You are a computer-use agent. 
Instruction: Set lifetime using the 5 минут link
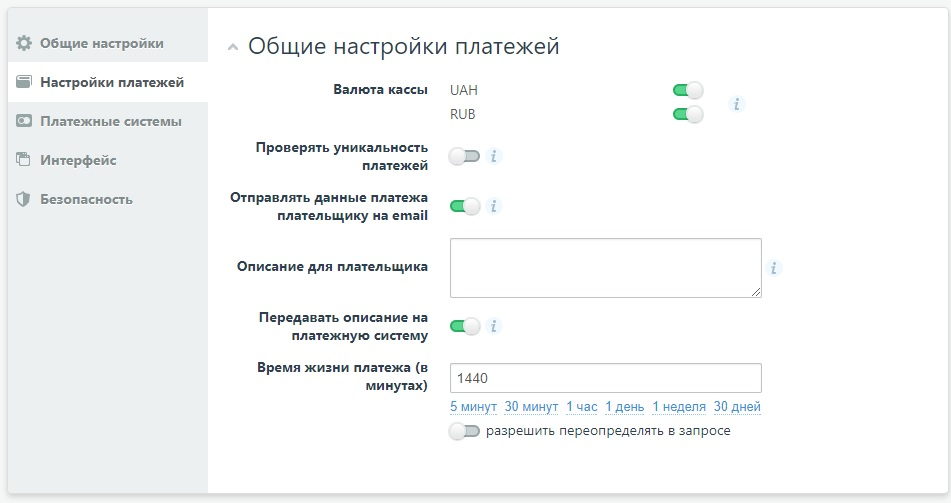pos(472,407)
